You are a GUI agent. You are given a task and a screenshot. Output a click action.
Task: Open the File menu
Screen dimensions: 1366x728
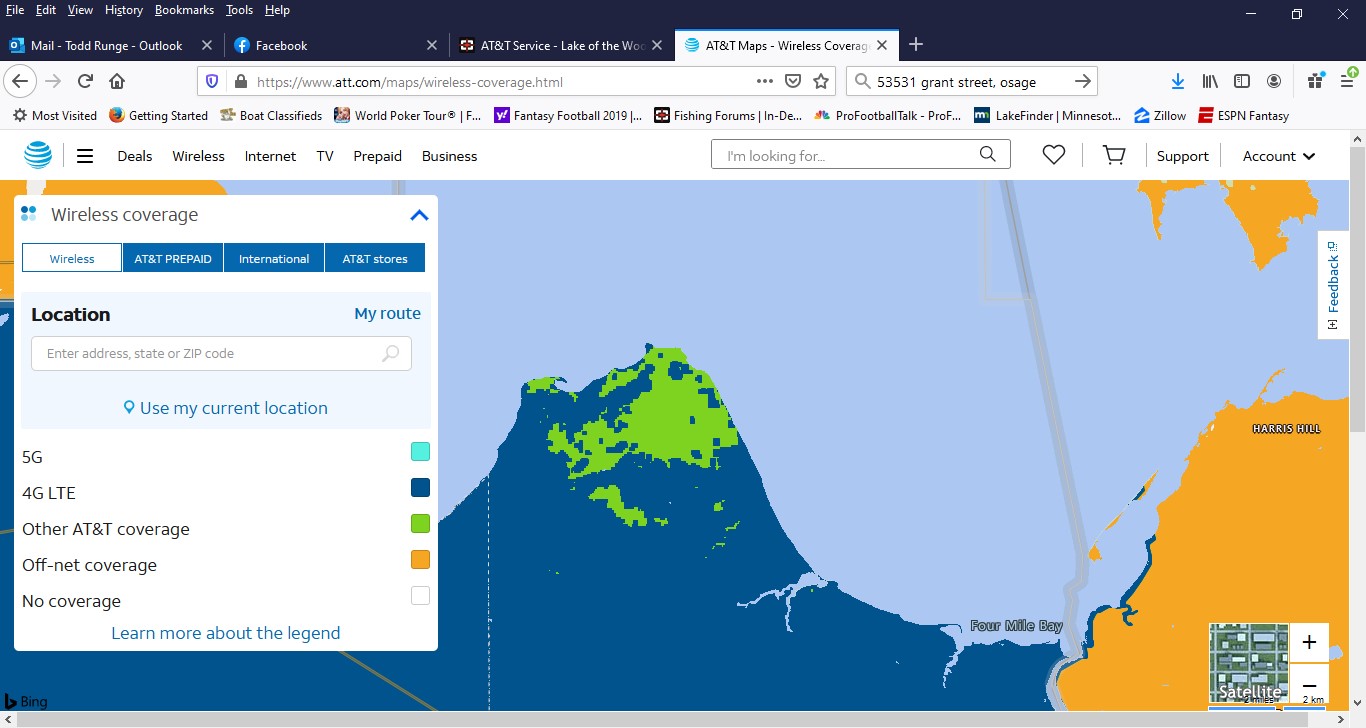pyautogui.click(x=15, y=10)
